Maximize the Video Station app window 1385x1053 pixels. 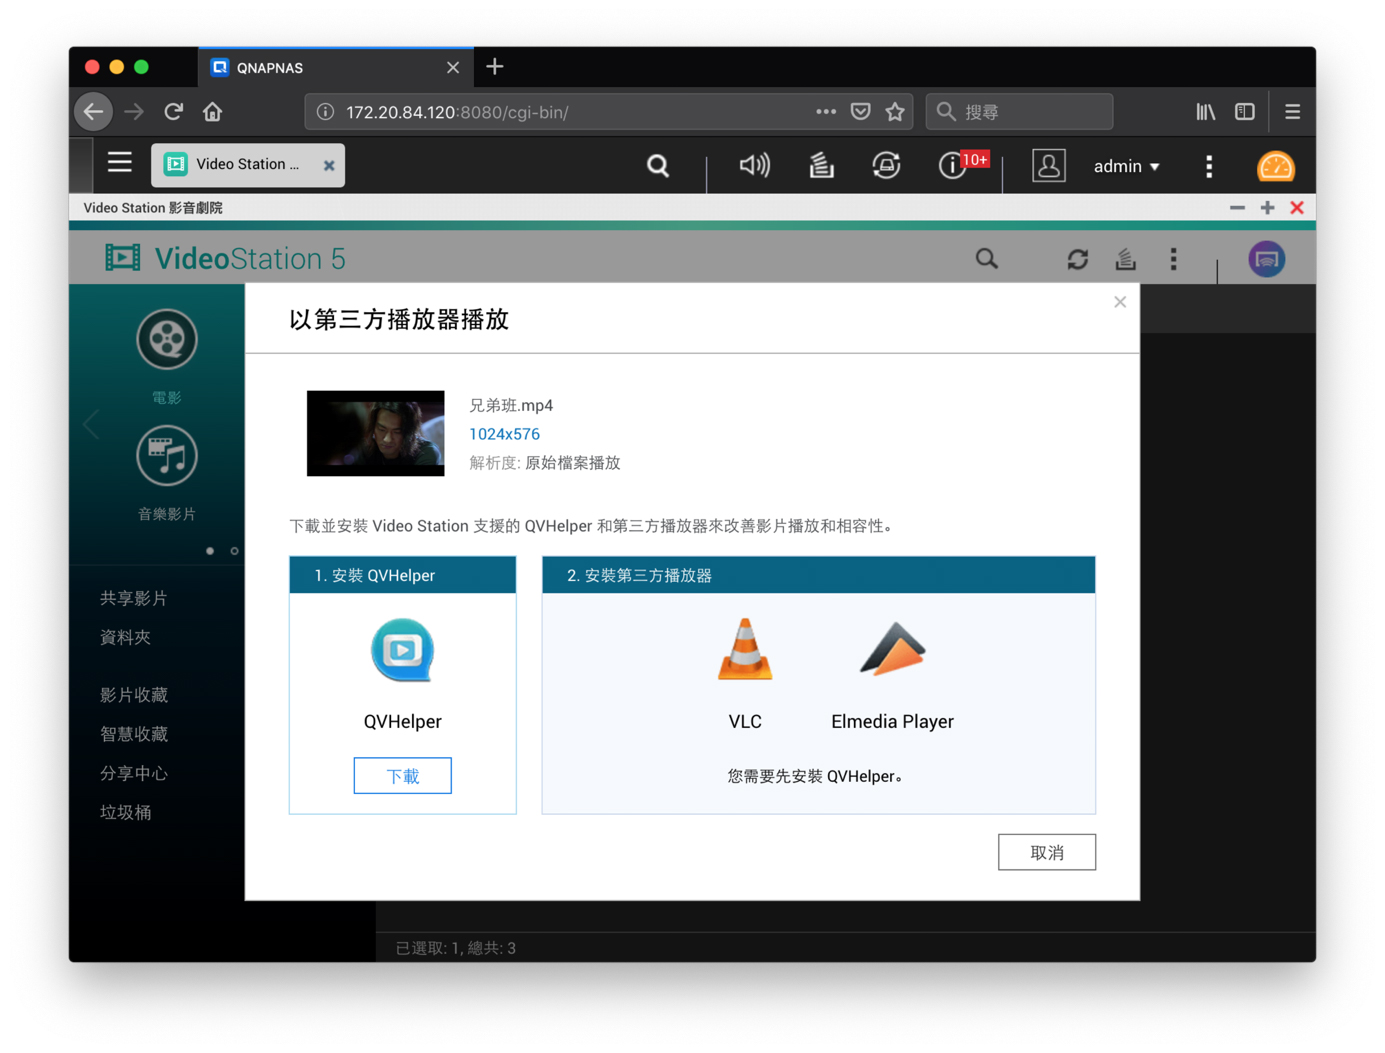tap(1267, 208)
